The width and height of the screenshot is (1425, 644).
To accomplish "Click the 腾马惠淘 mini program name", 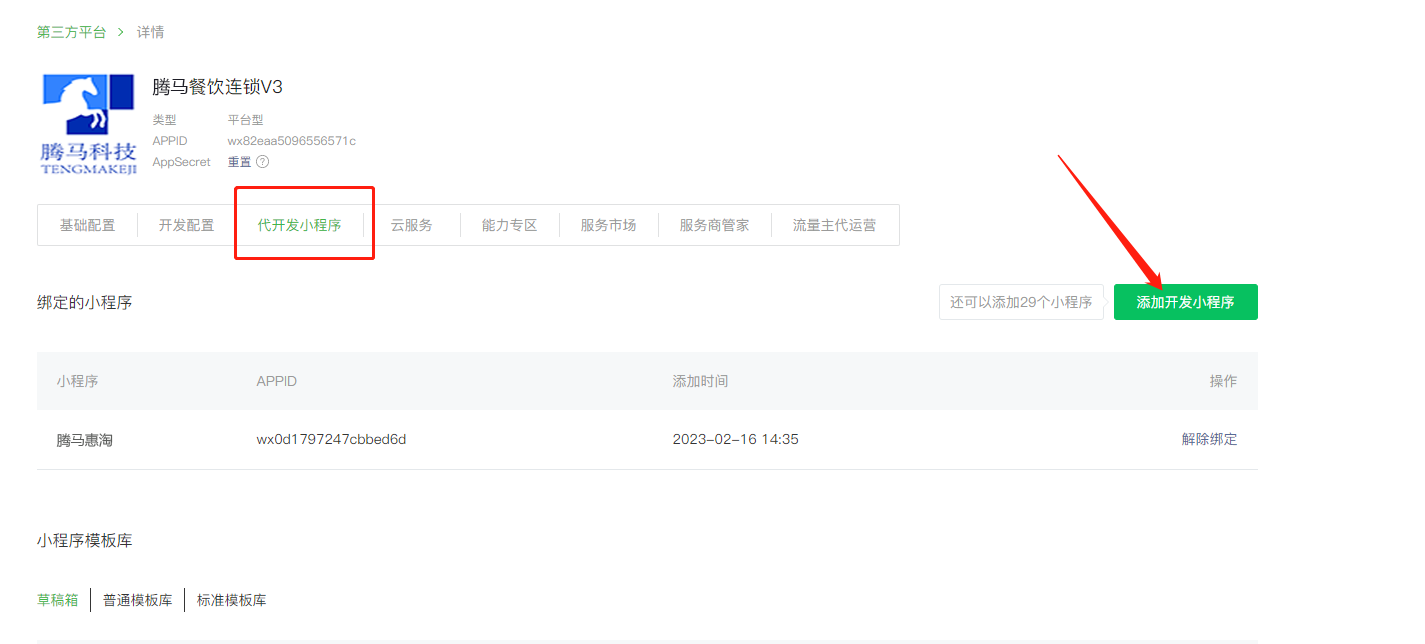I will click(x=85, y=439).
